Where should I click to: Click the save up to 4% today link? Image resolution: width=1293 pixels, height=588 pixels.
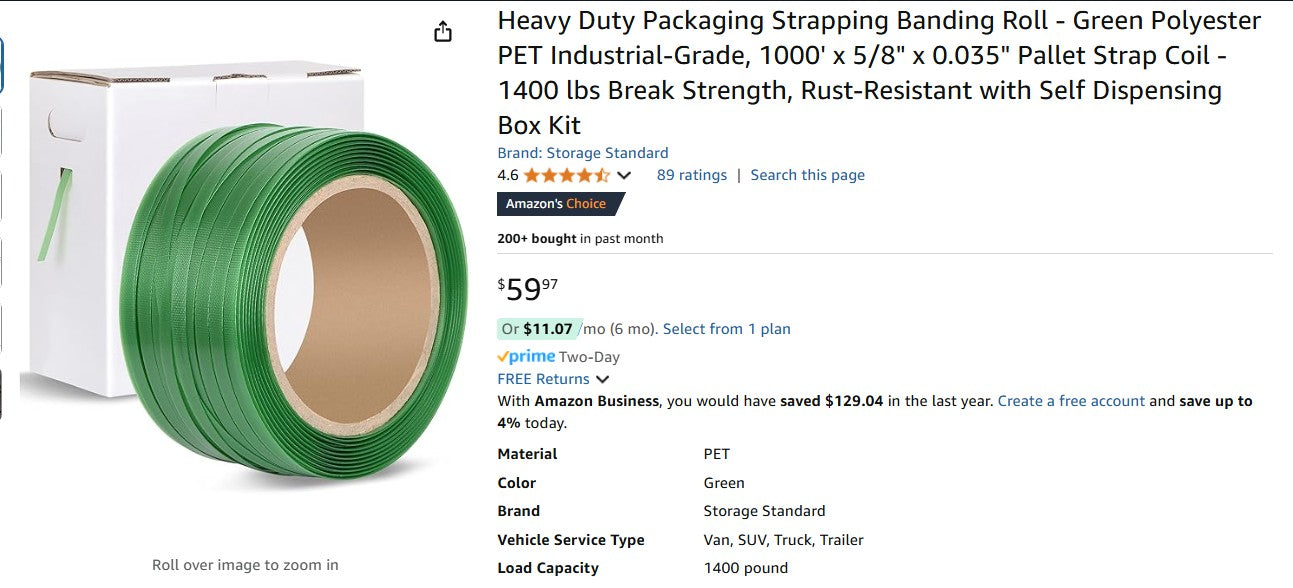pyautogui.click(x=1215, y=401)
